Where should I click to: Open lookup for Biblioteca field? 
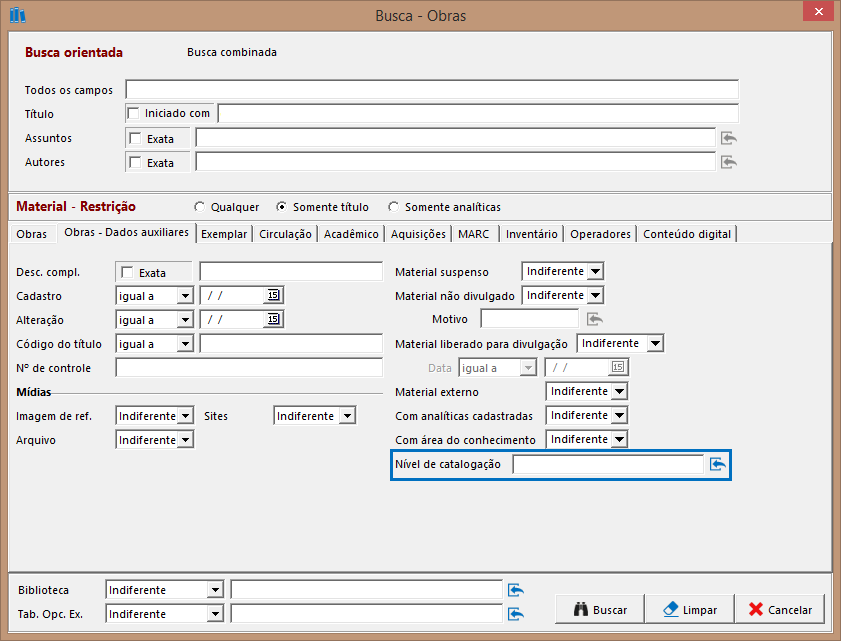click(515, 590)
